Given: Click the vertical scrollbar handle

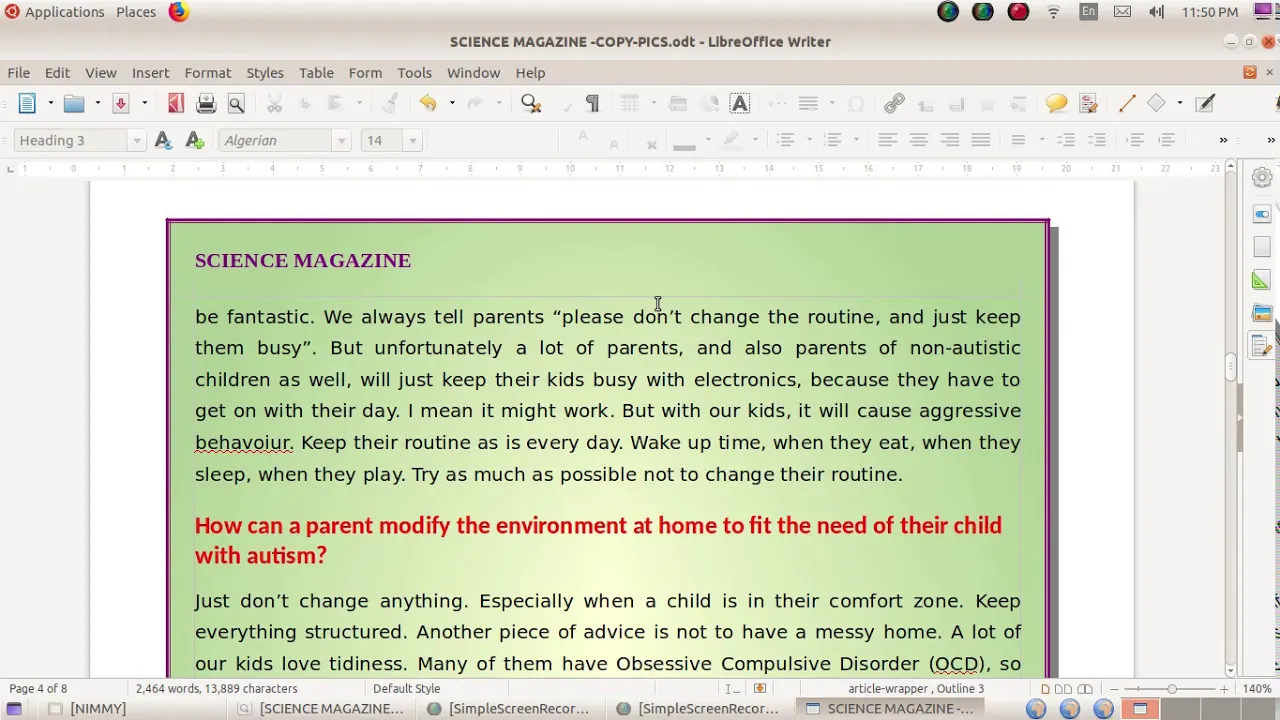Looking at the screenshot, I should coord(1232,366).
